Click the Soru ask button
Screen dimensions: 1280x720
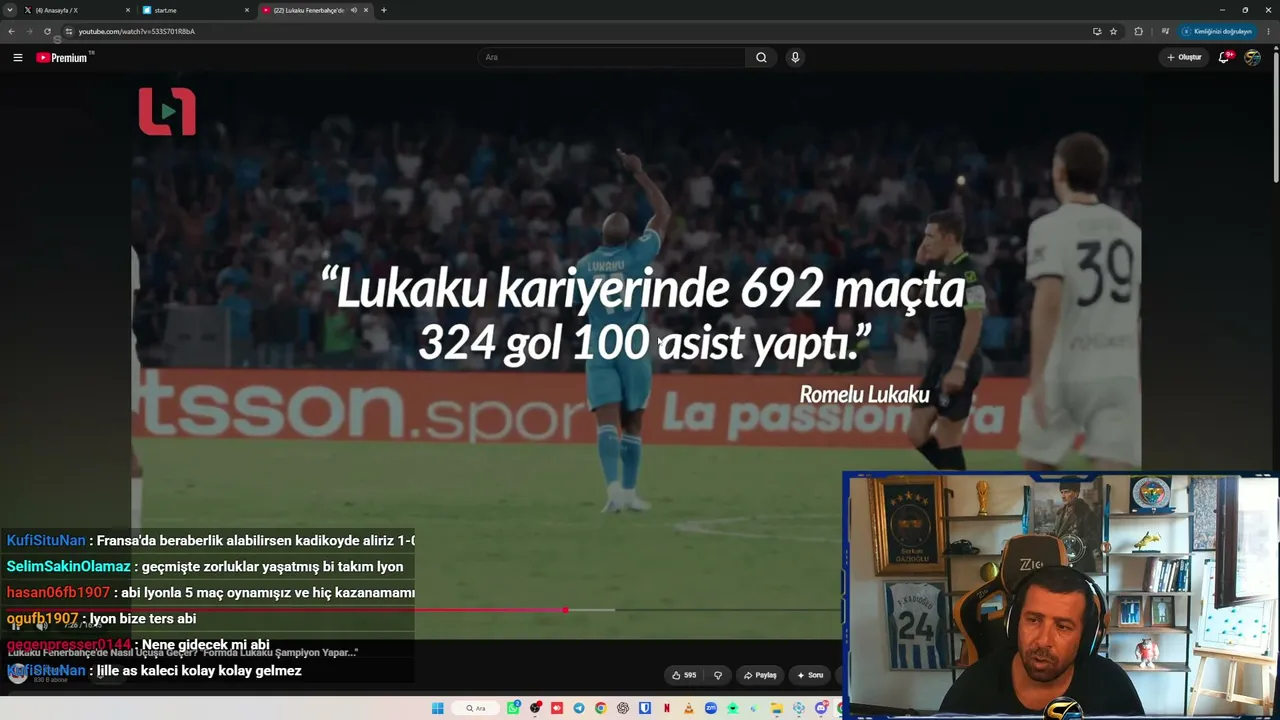pyautogui.click(x=810, y=675)
